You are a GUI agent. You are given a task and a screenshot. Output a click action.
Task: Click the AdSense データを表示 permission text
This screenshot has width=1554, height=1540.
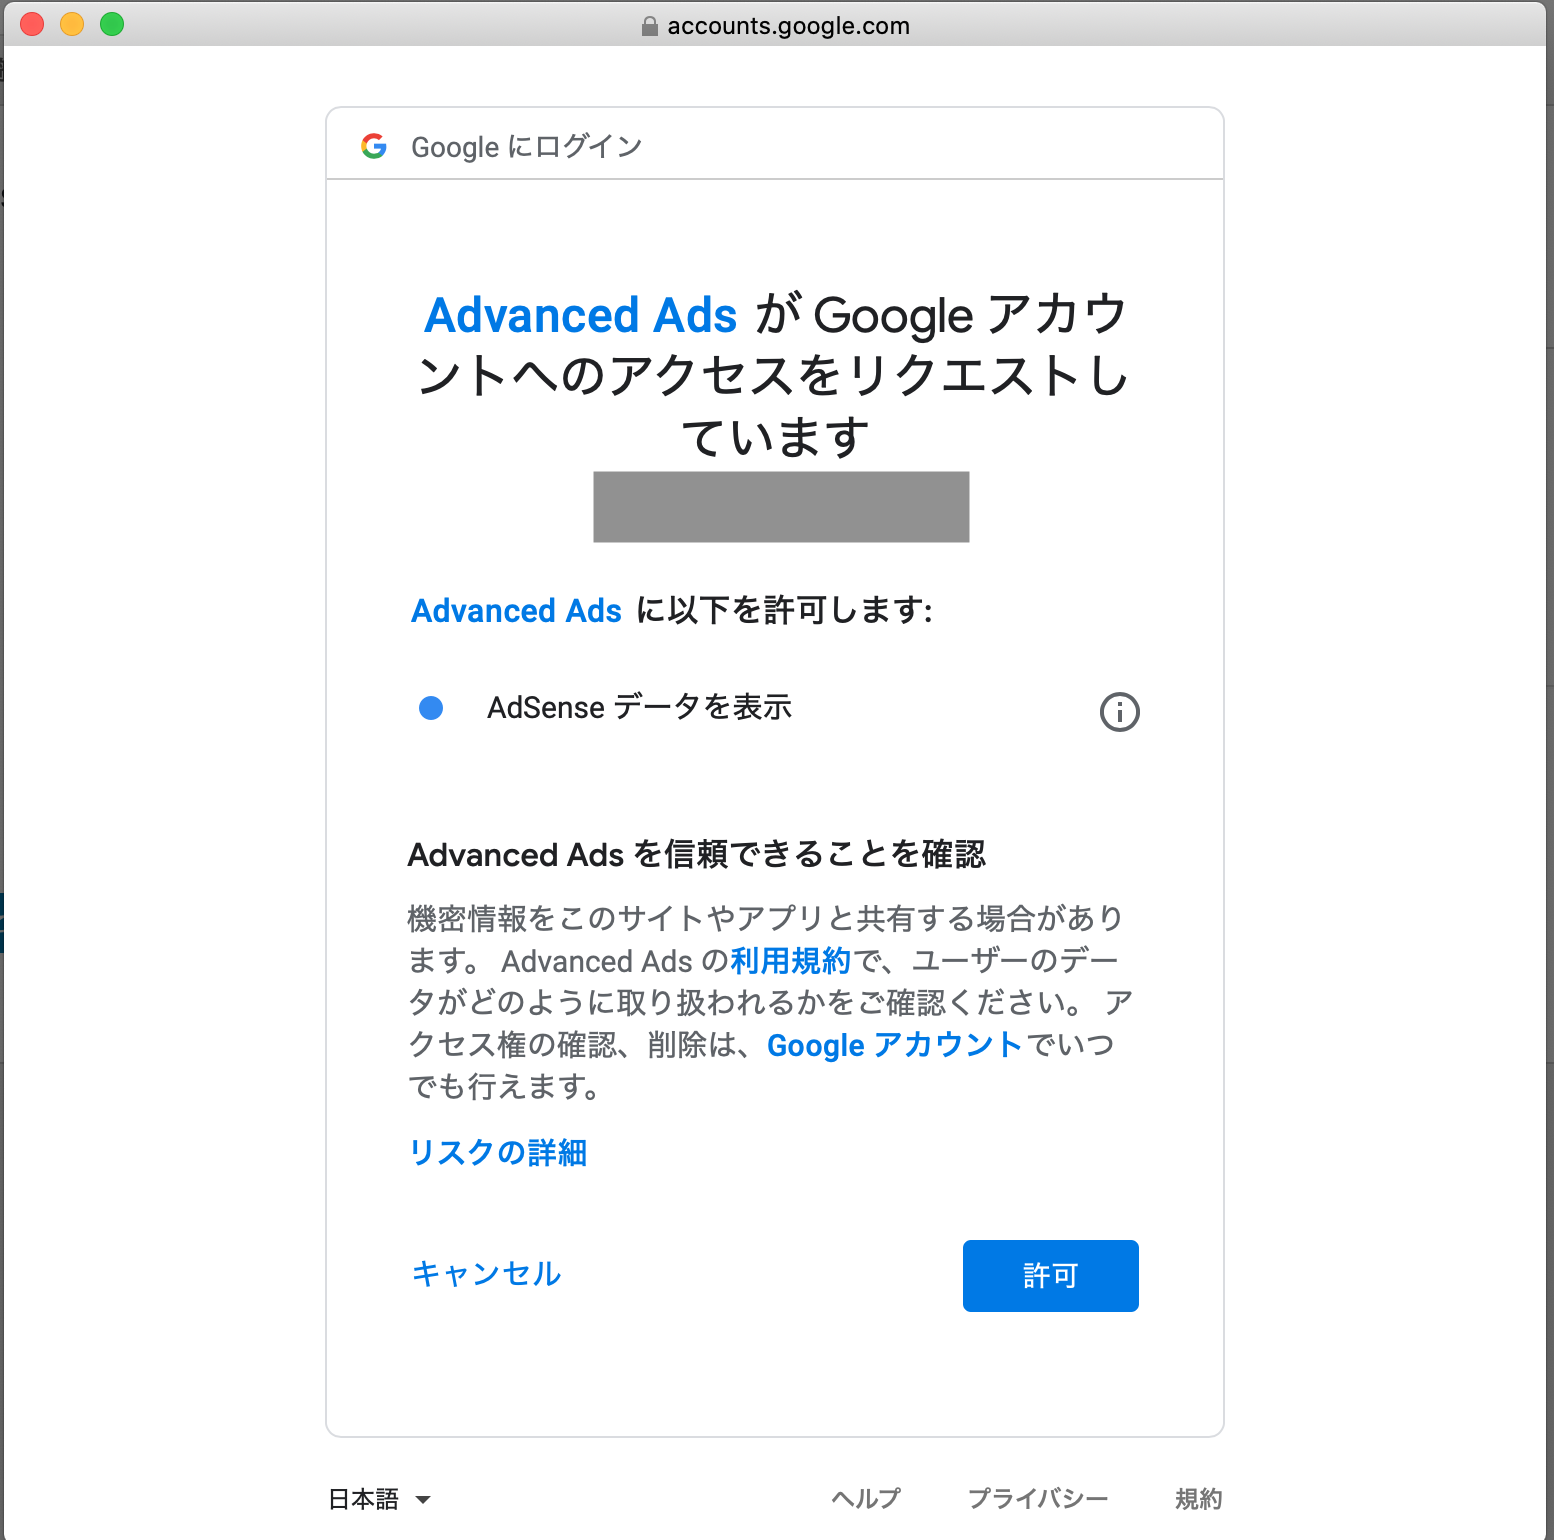(639, 708)
